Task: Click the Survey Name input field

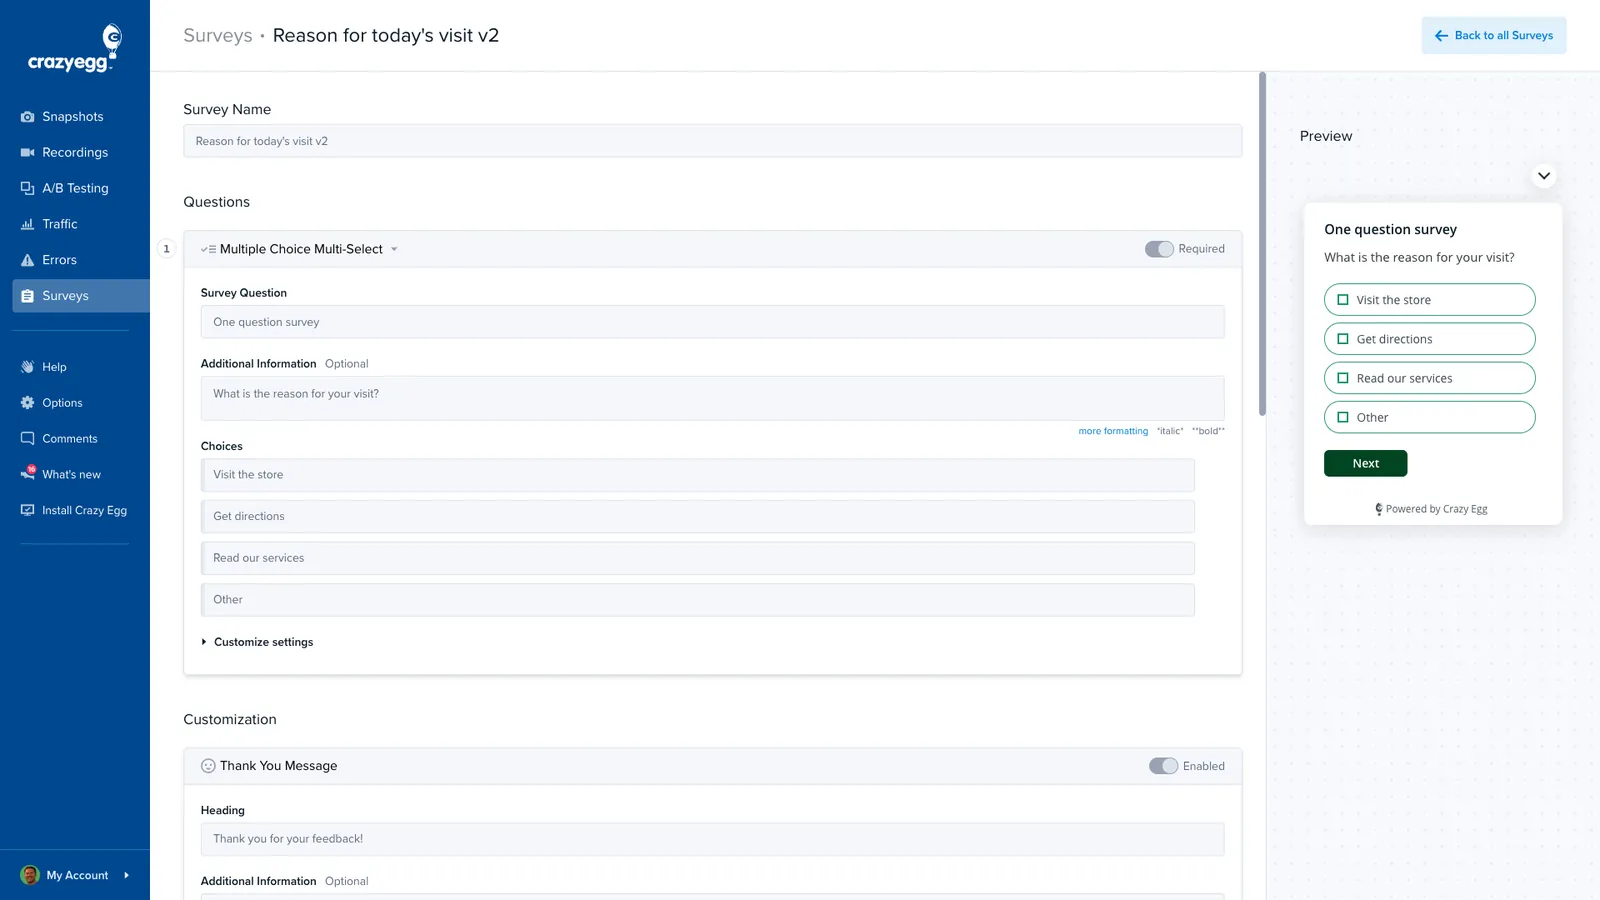Action: click(x=712, y=141)
